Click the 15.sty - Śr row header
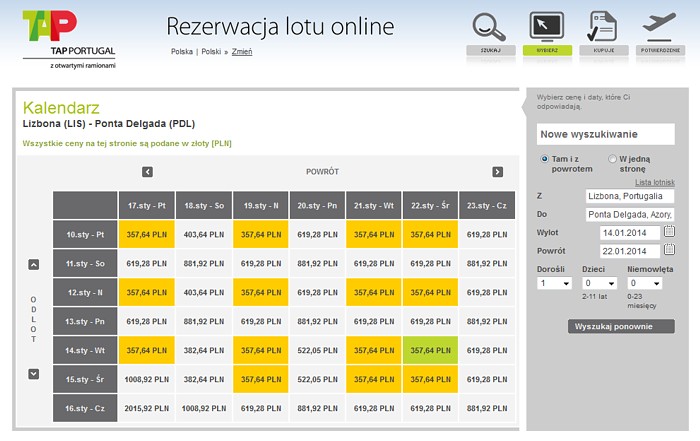 [x=85, y=379]
